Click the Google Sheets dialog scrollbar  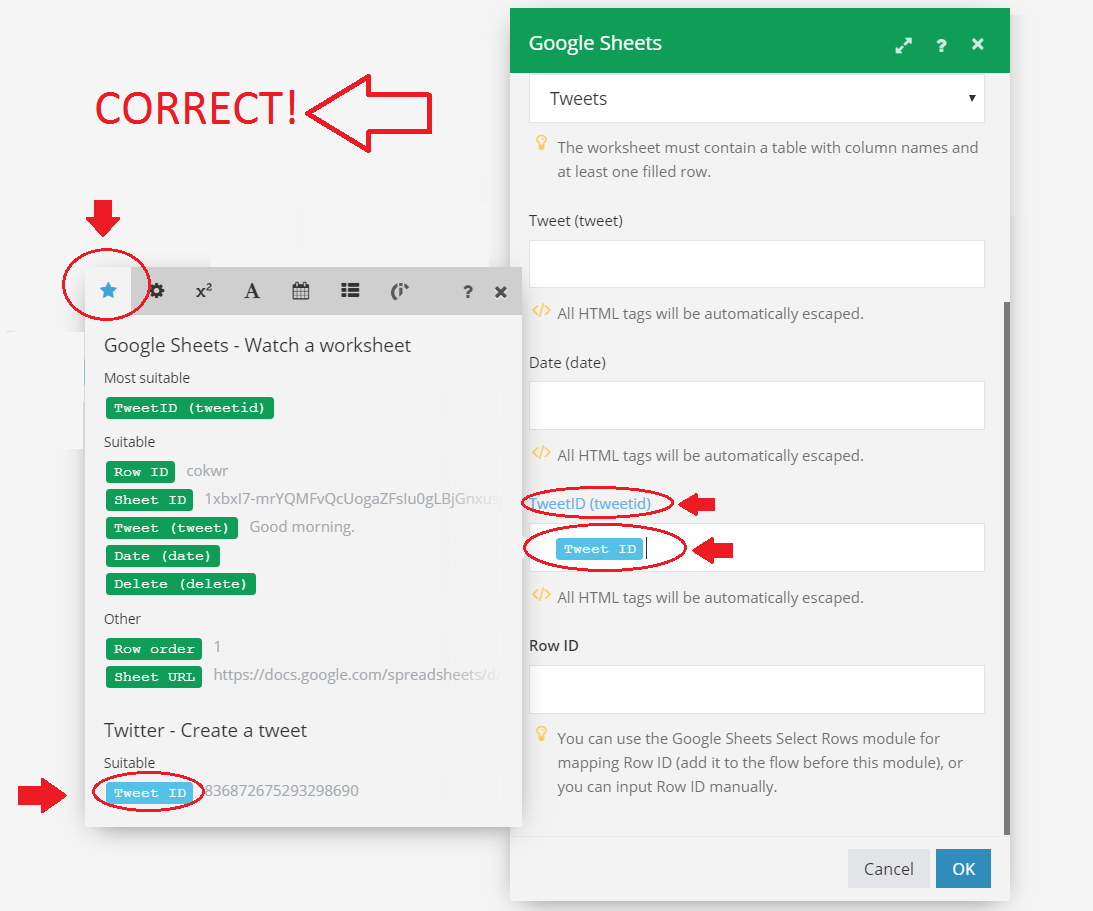(1007, 568)
